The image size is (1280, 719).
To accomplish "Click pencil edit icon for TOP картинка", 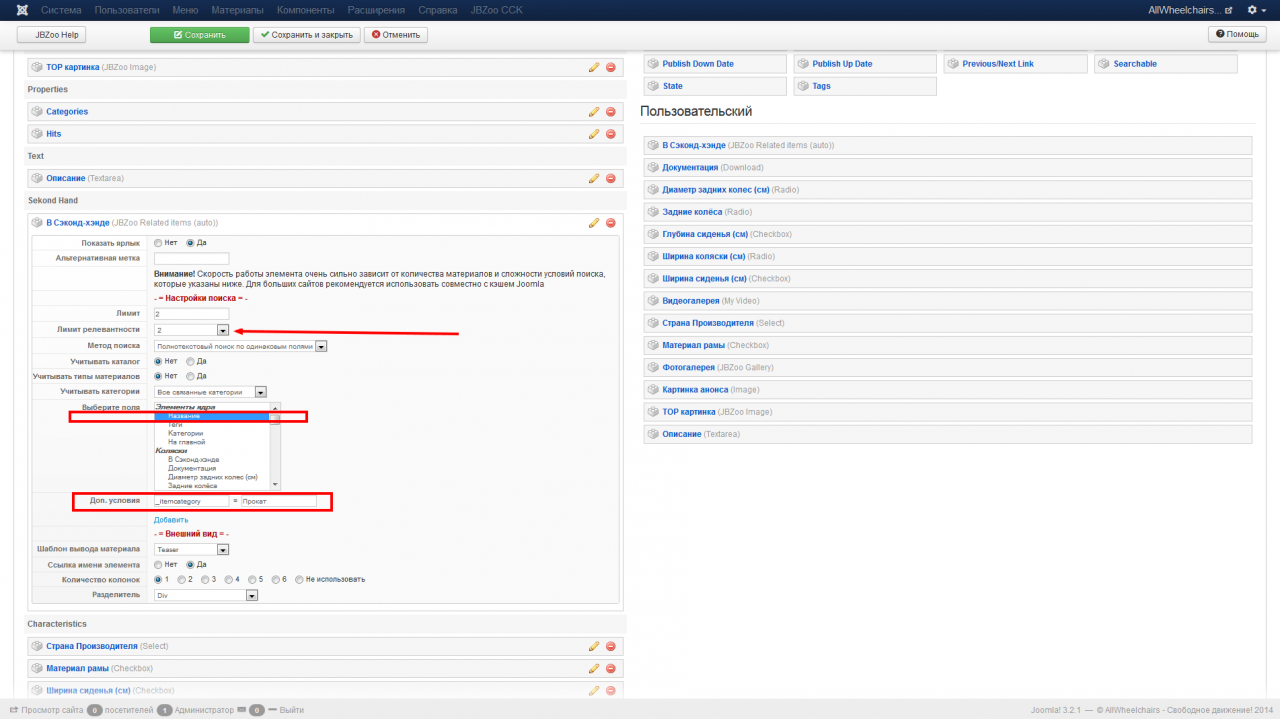I will (x=594, y=68).
